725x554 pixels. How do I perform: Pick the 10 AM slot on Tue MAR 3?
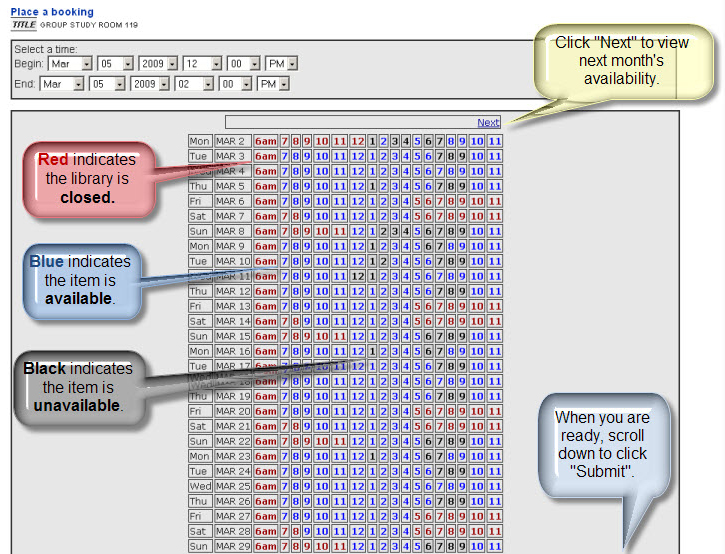[x=322, y=156]
